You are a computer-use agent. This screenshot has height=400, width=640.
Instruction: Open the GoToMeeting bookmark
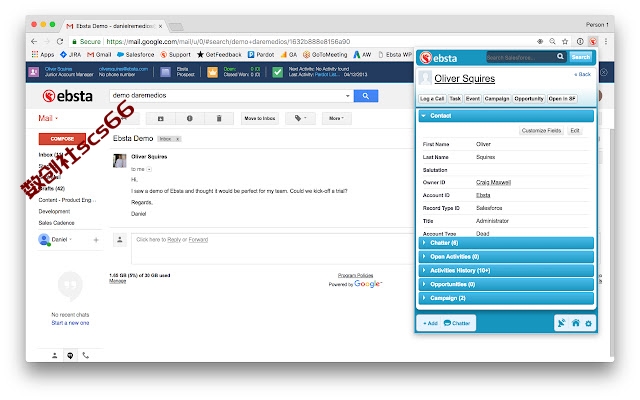325,54
